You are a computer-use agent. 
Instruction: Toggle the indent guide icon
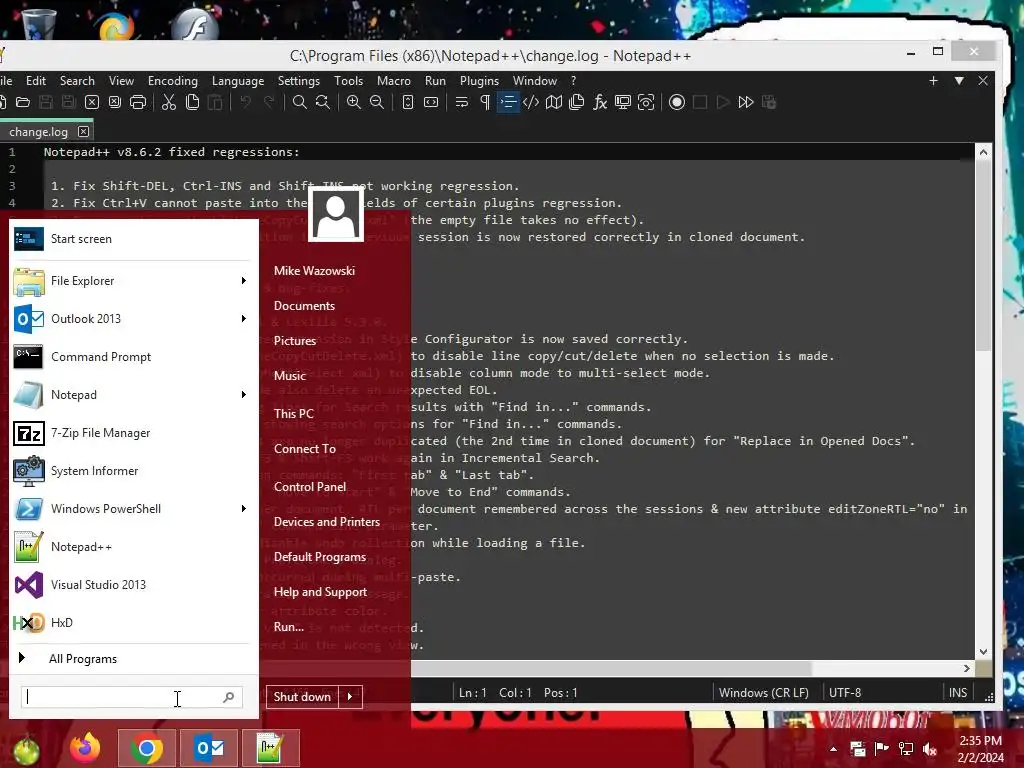tap(508, 103)
